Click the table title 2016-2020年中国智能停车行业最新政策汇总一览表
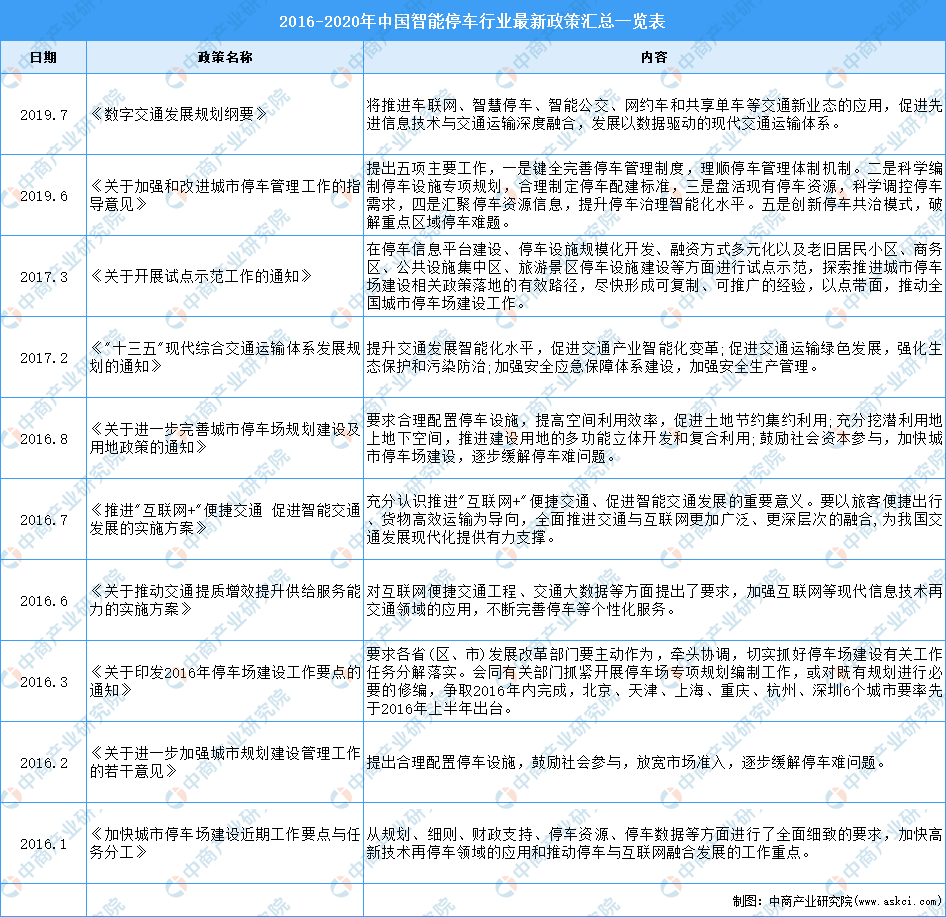This screenshot has width=946, height=917. (x=472, y=22)
